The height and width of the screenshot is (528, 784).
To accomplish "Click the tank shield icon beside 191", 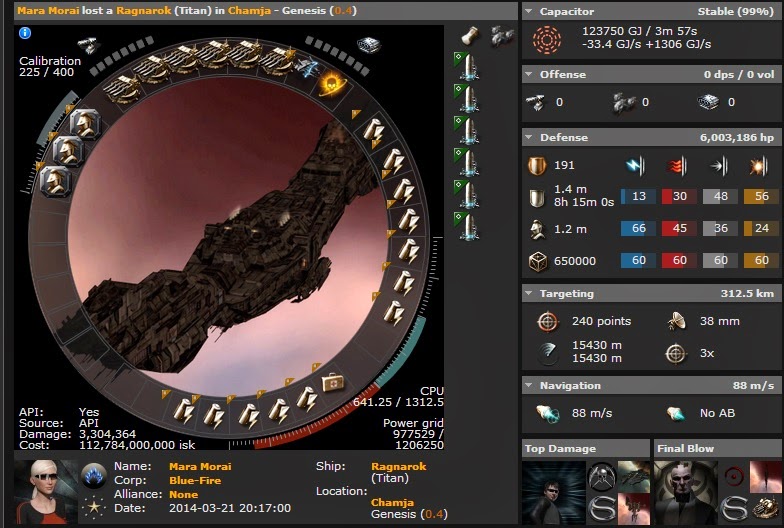I will coord(537,166).
